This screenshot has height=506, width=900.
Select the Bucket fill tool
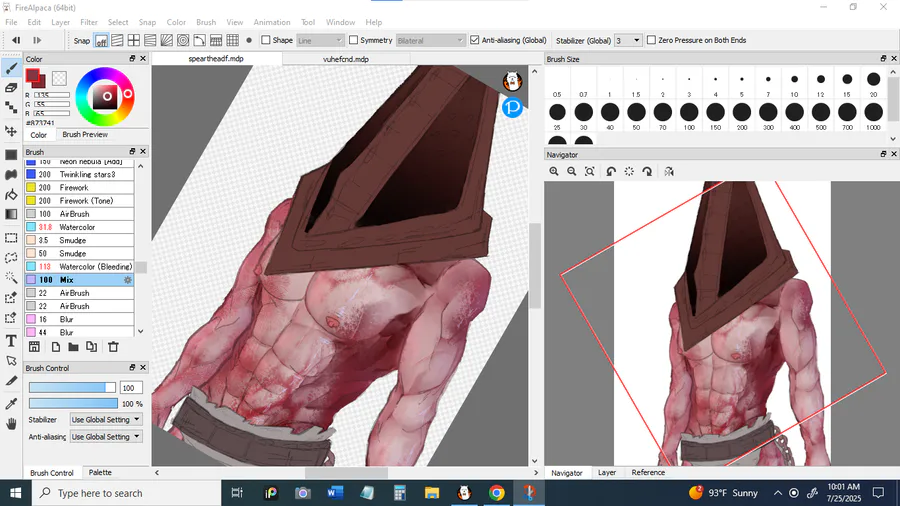[11, 195]
